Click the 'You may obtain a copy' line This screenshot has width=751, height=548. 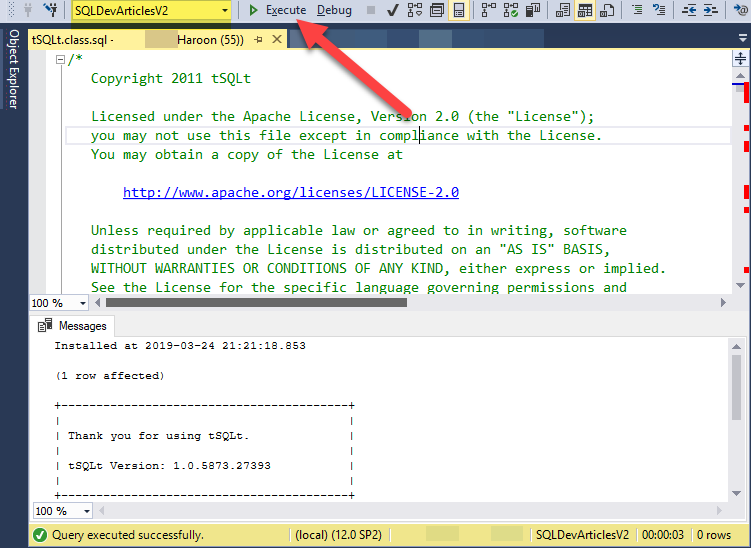coord(247,155)
